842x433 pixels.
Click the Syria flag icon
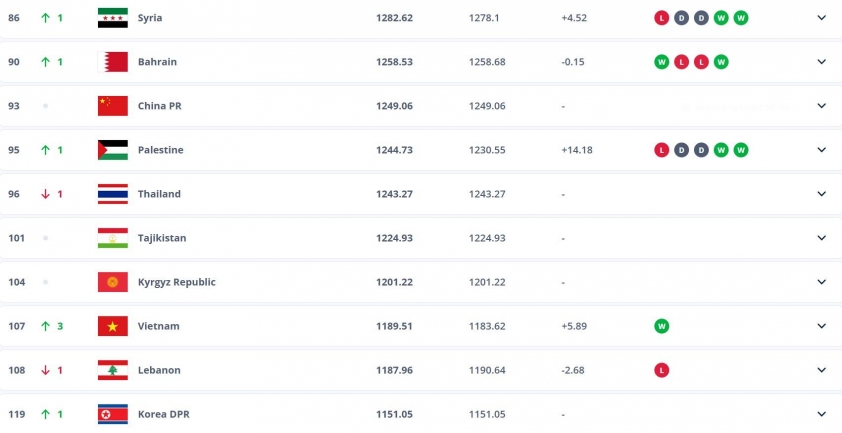tap(112, 18)
